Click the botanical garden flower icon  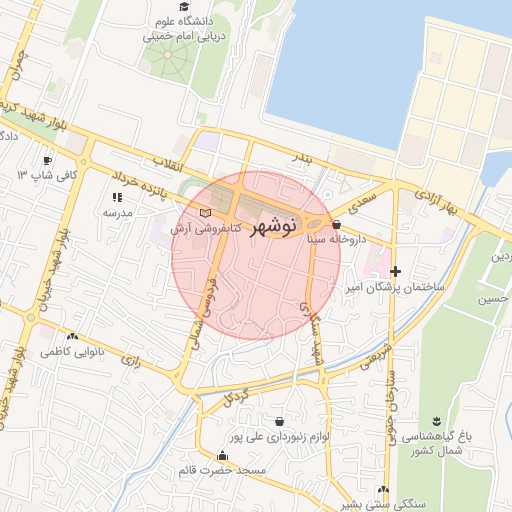pos(436,421)
